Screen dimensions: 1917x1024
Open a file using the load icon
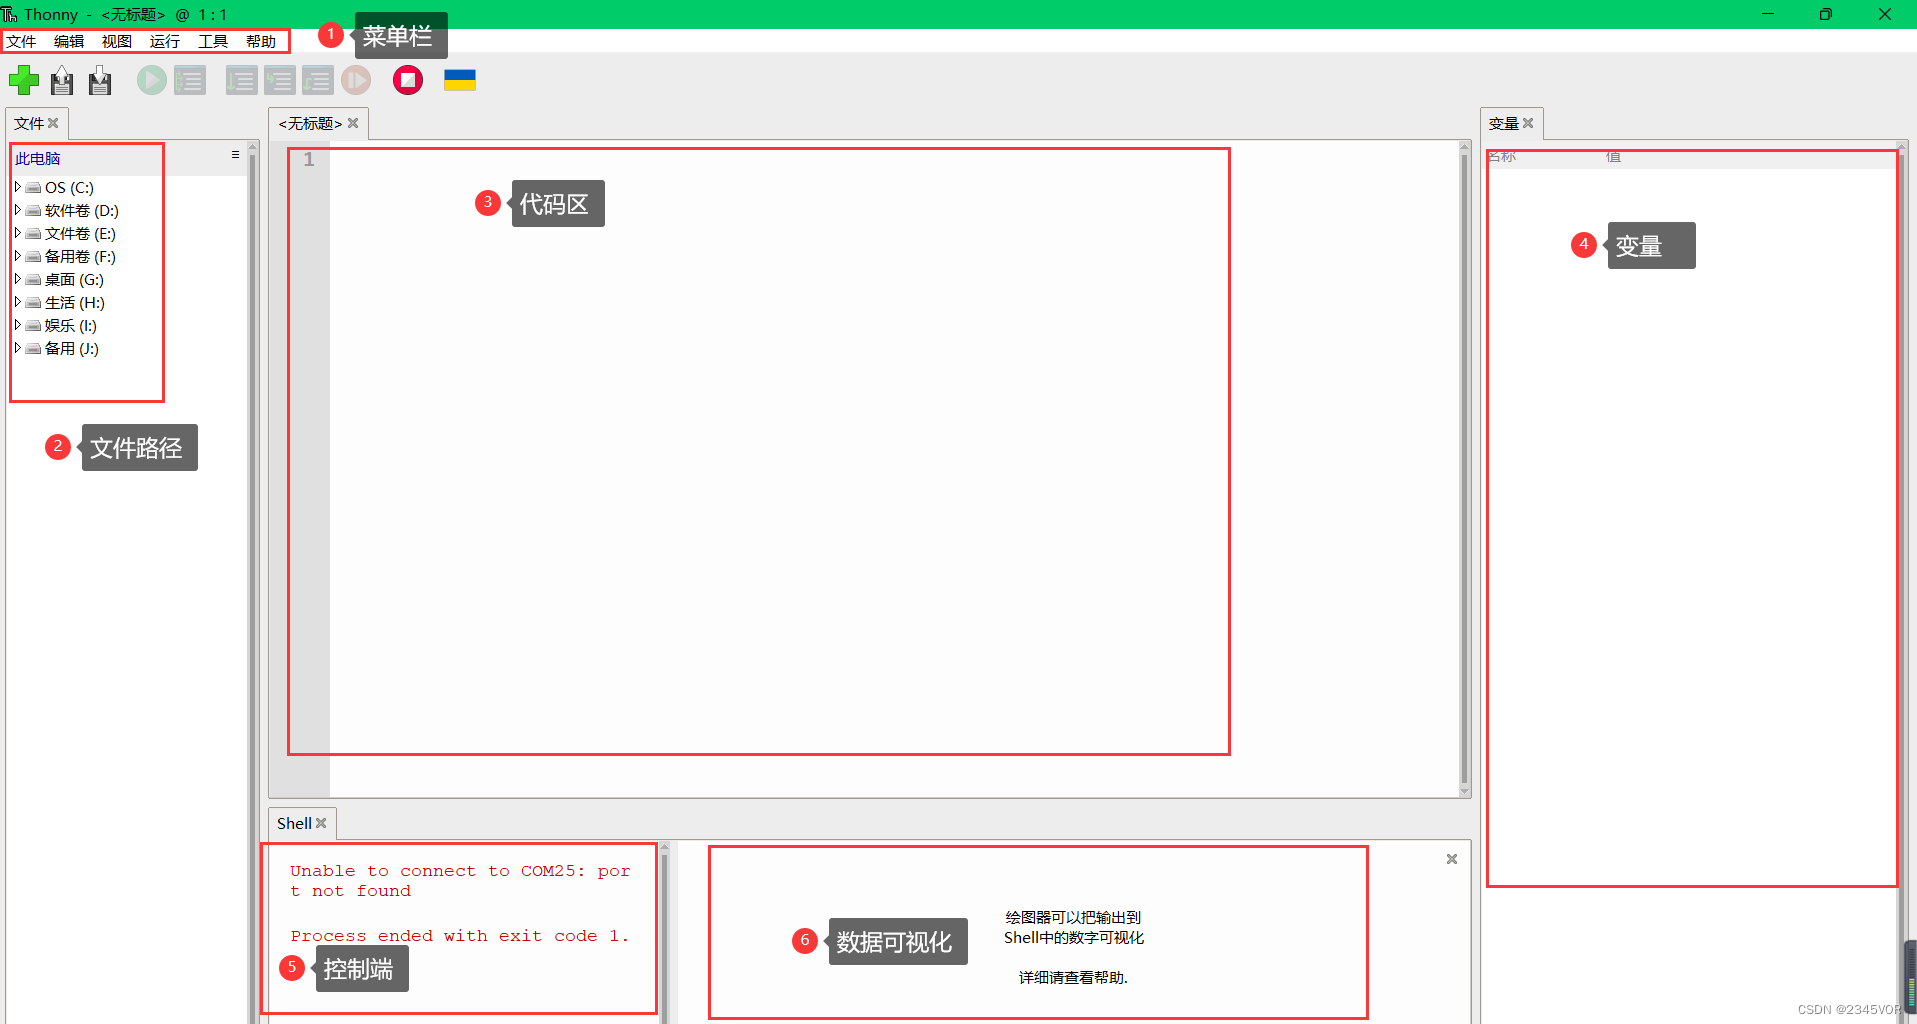pos(61,80)
